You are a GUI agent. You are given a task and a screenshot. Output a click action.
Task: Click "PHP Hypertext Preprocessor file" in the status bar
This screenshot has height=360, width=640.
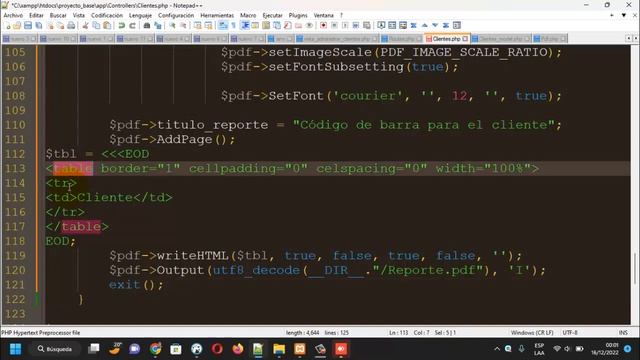pos(41,333)
